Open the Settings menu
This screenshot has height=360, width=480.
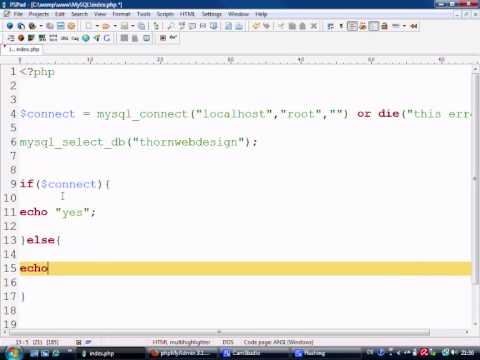click(x=212, y=14)
